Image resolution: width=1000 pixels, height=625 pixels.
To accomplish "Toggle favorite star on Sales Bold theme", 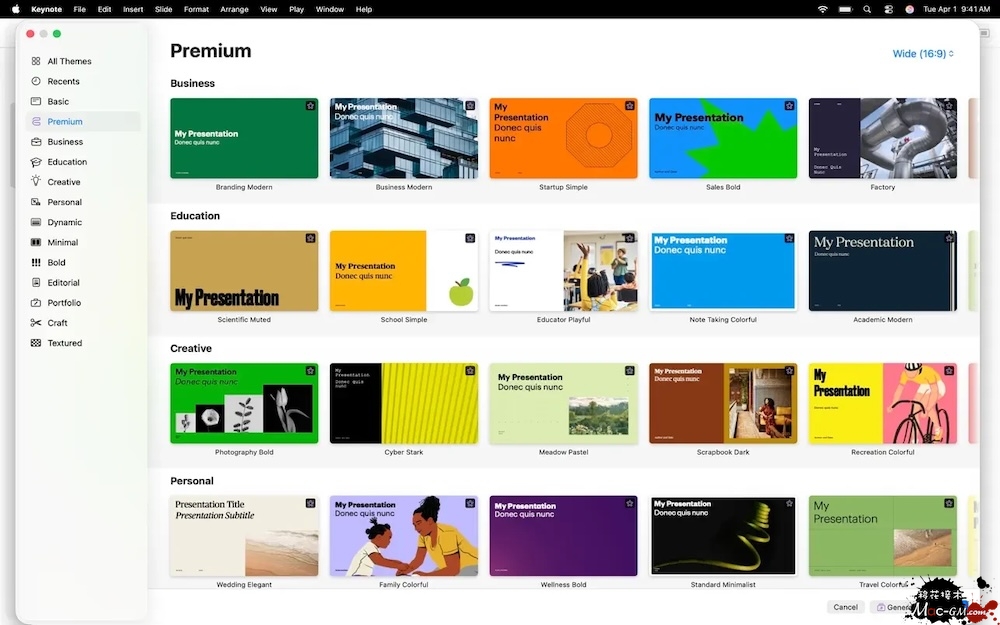I will 789,106.
